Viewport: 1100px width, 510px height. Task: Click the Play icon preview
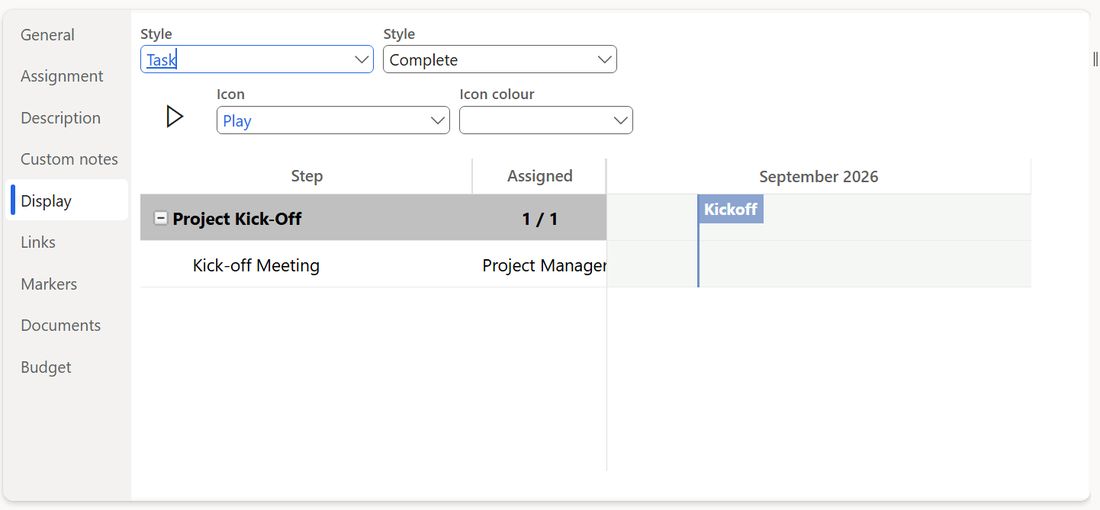tap(175, 116)
